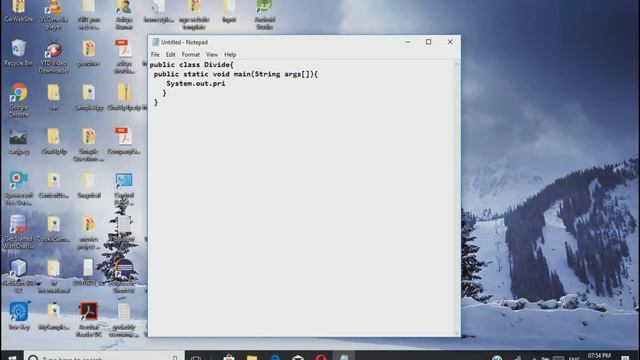This screenshot has width=640, height=360.
Task: Maximize the Notepad window
Action: click(429, 42)
